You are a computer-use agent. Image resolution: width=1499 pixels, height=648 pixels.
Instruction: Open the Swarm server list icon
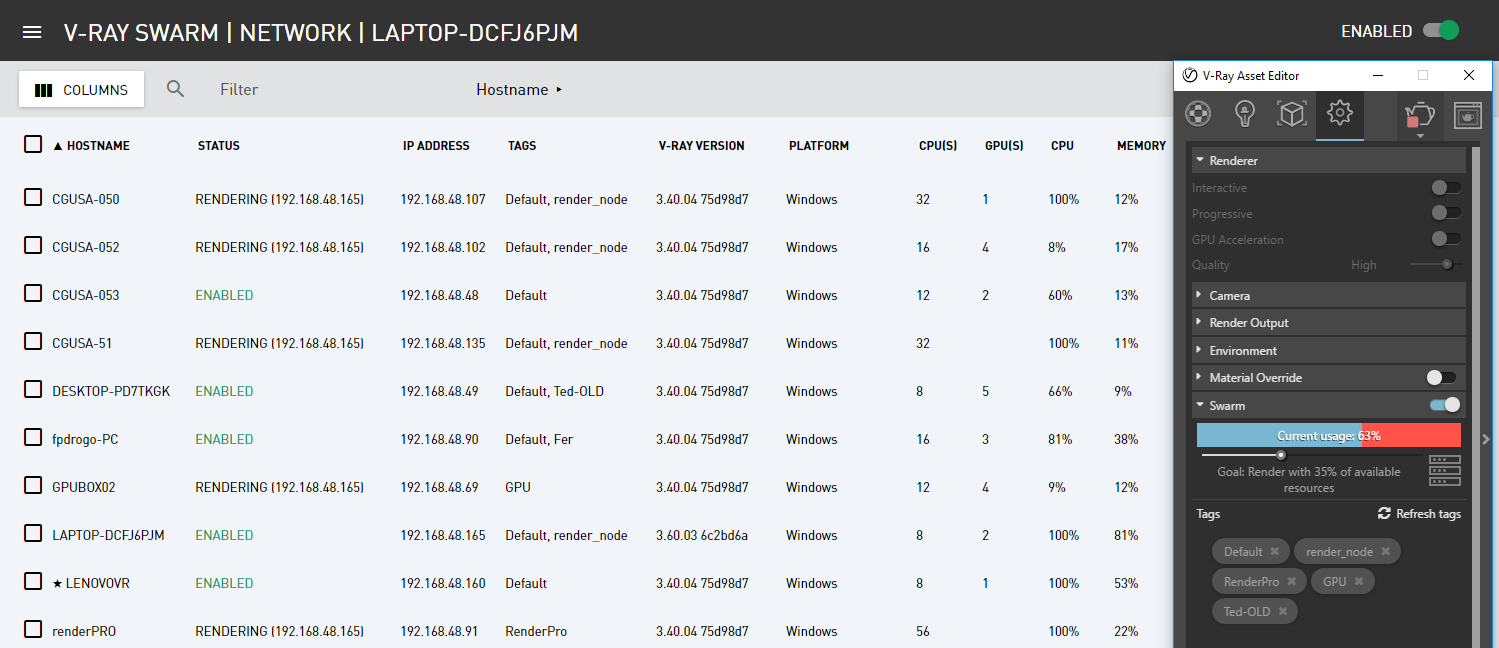pyautogui.click(x=1445, y=470)
